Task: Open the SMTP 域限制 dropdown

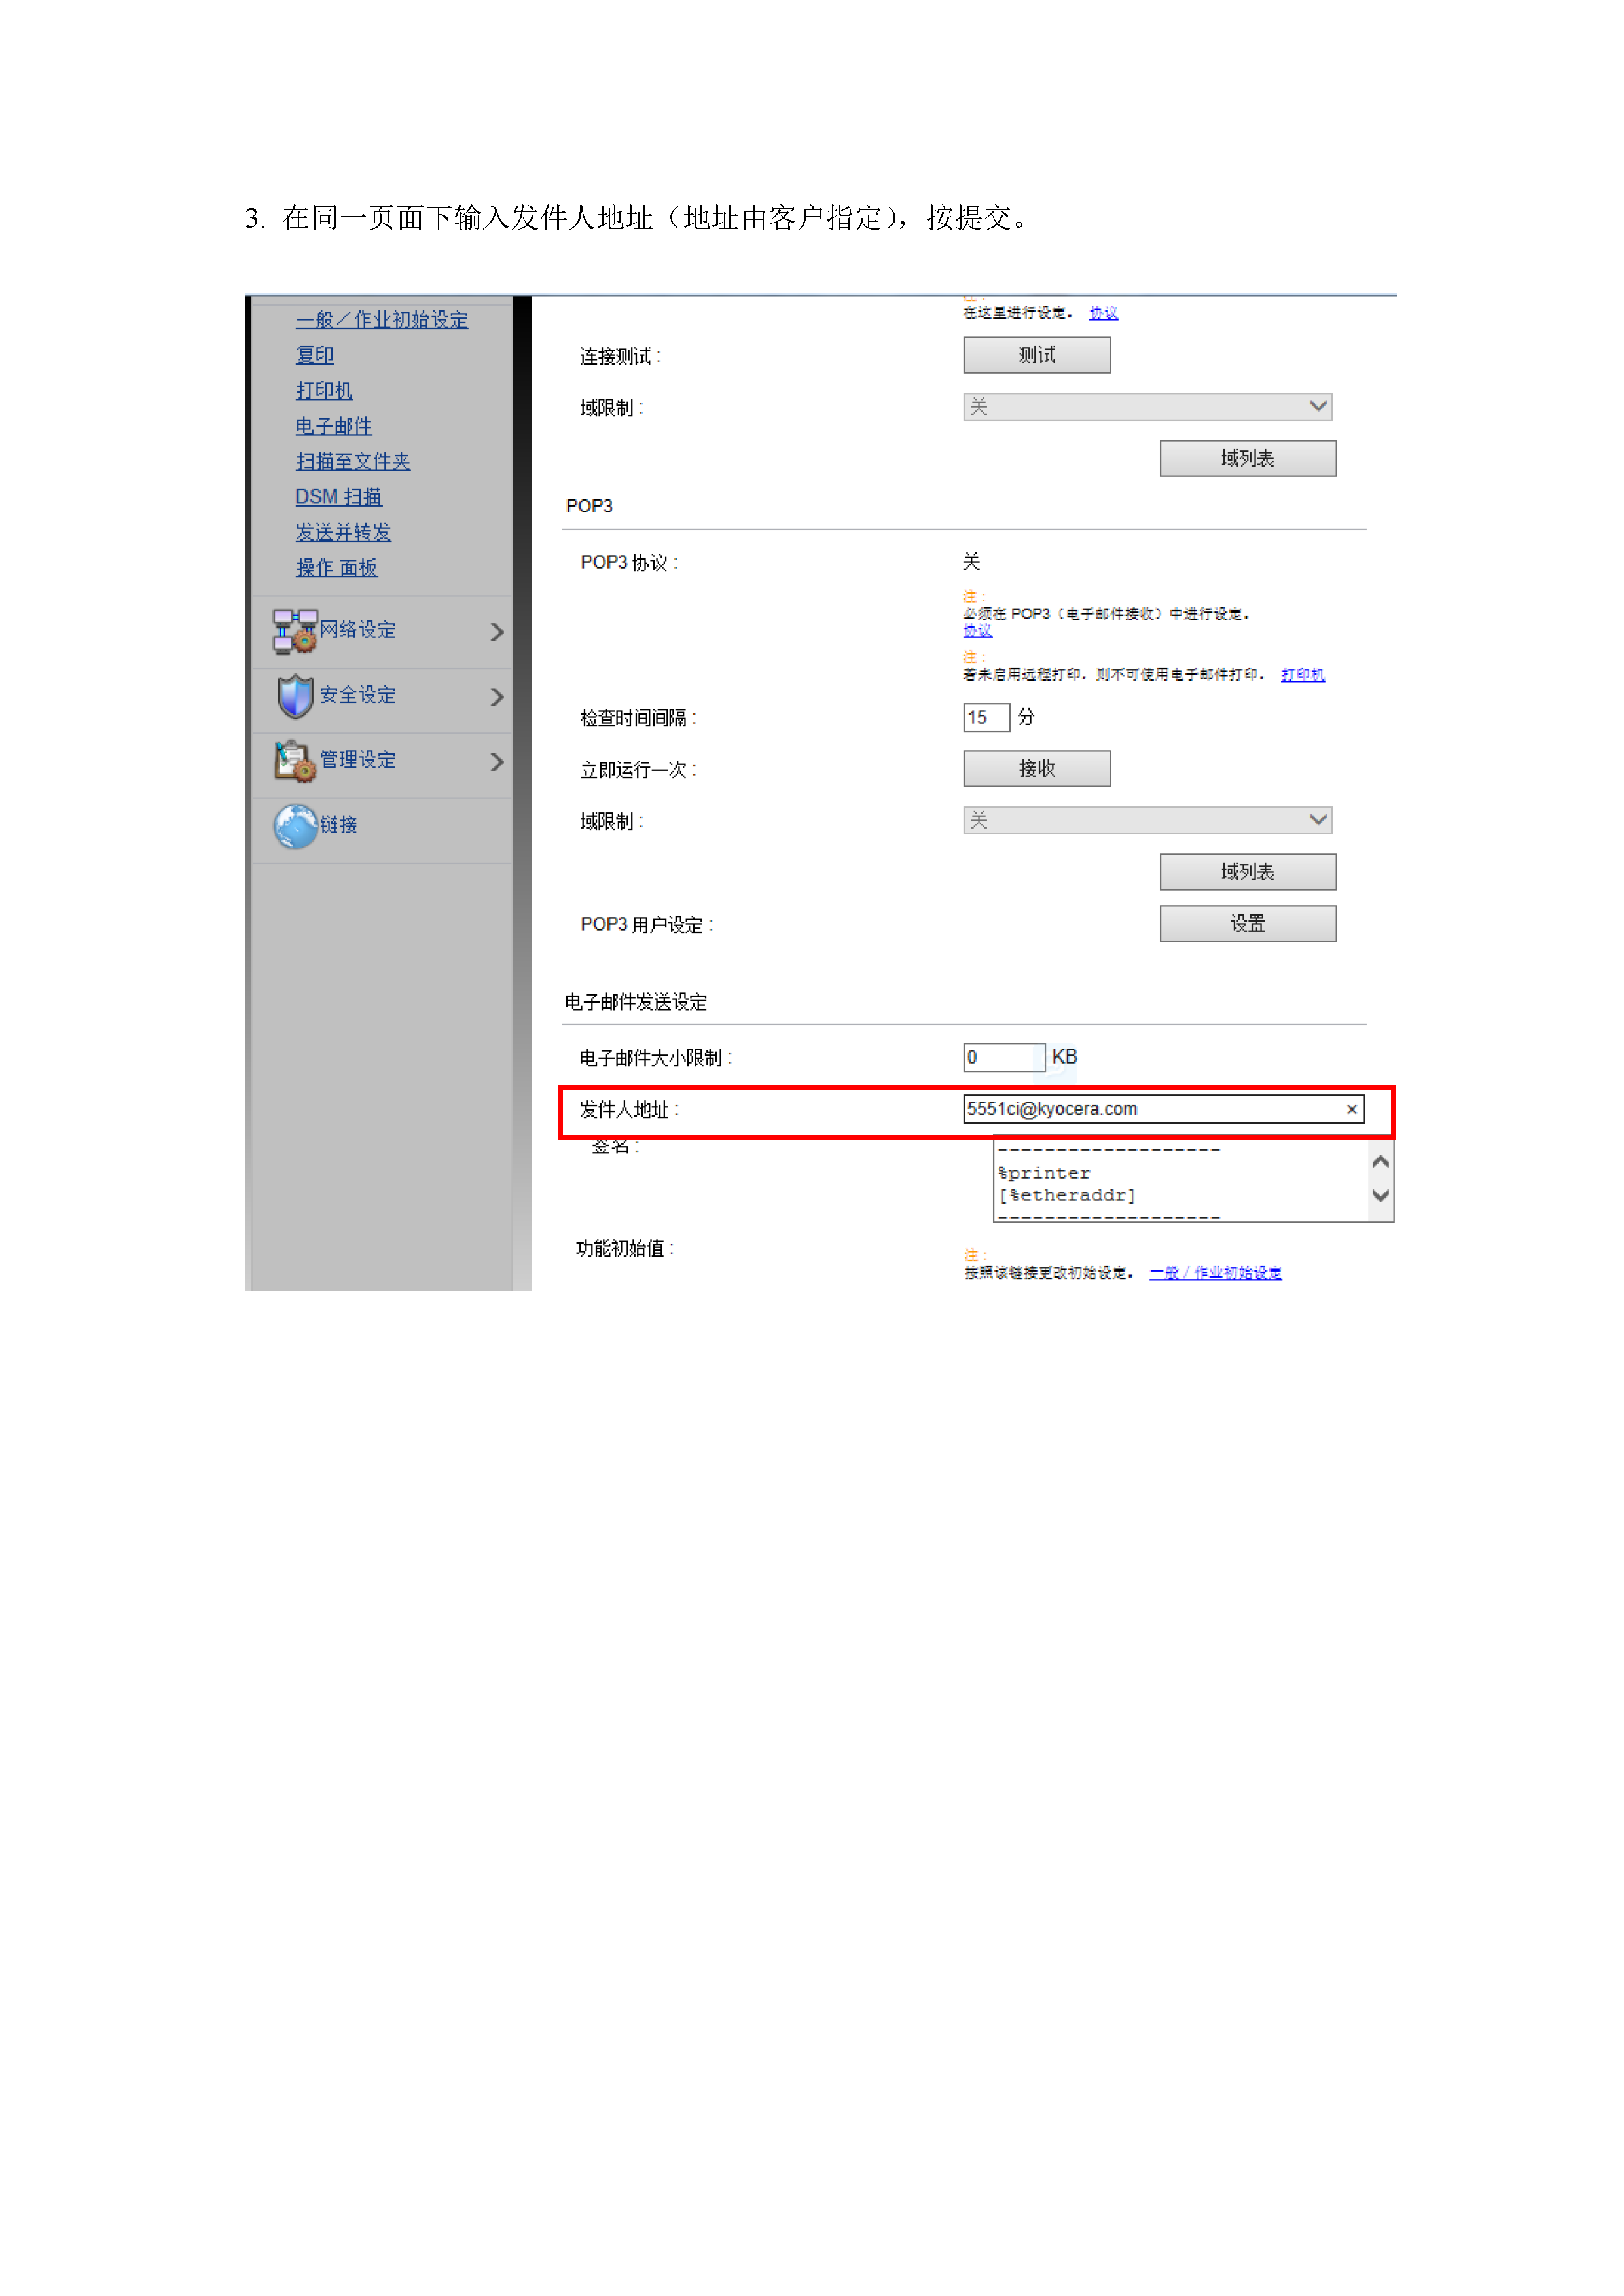Action: click(1147, 406)
